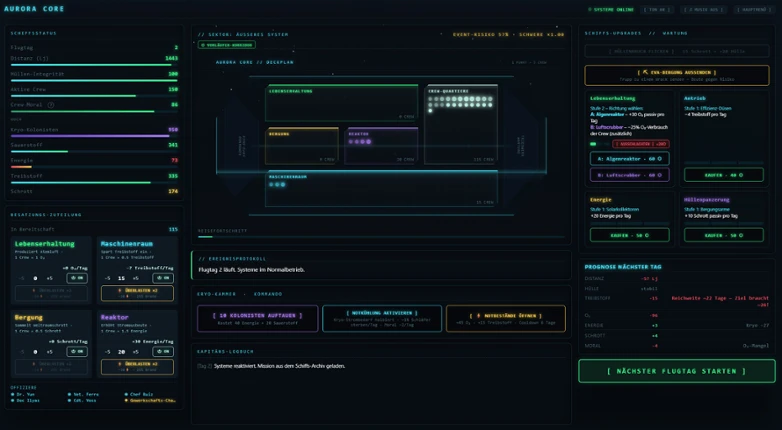This screenshot has width=782, height=430.
Task: Click the Reisefortschritt progress bar
Action: [382, 237]
